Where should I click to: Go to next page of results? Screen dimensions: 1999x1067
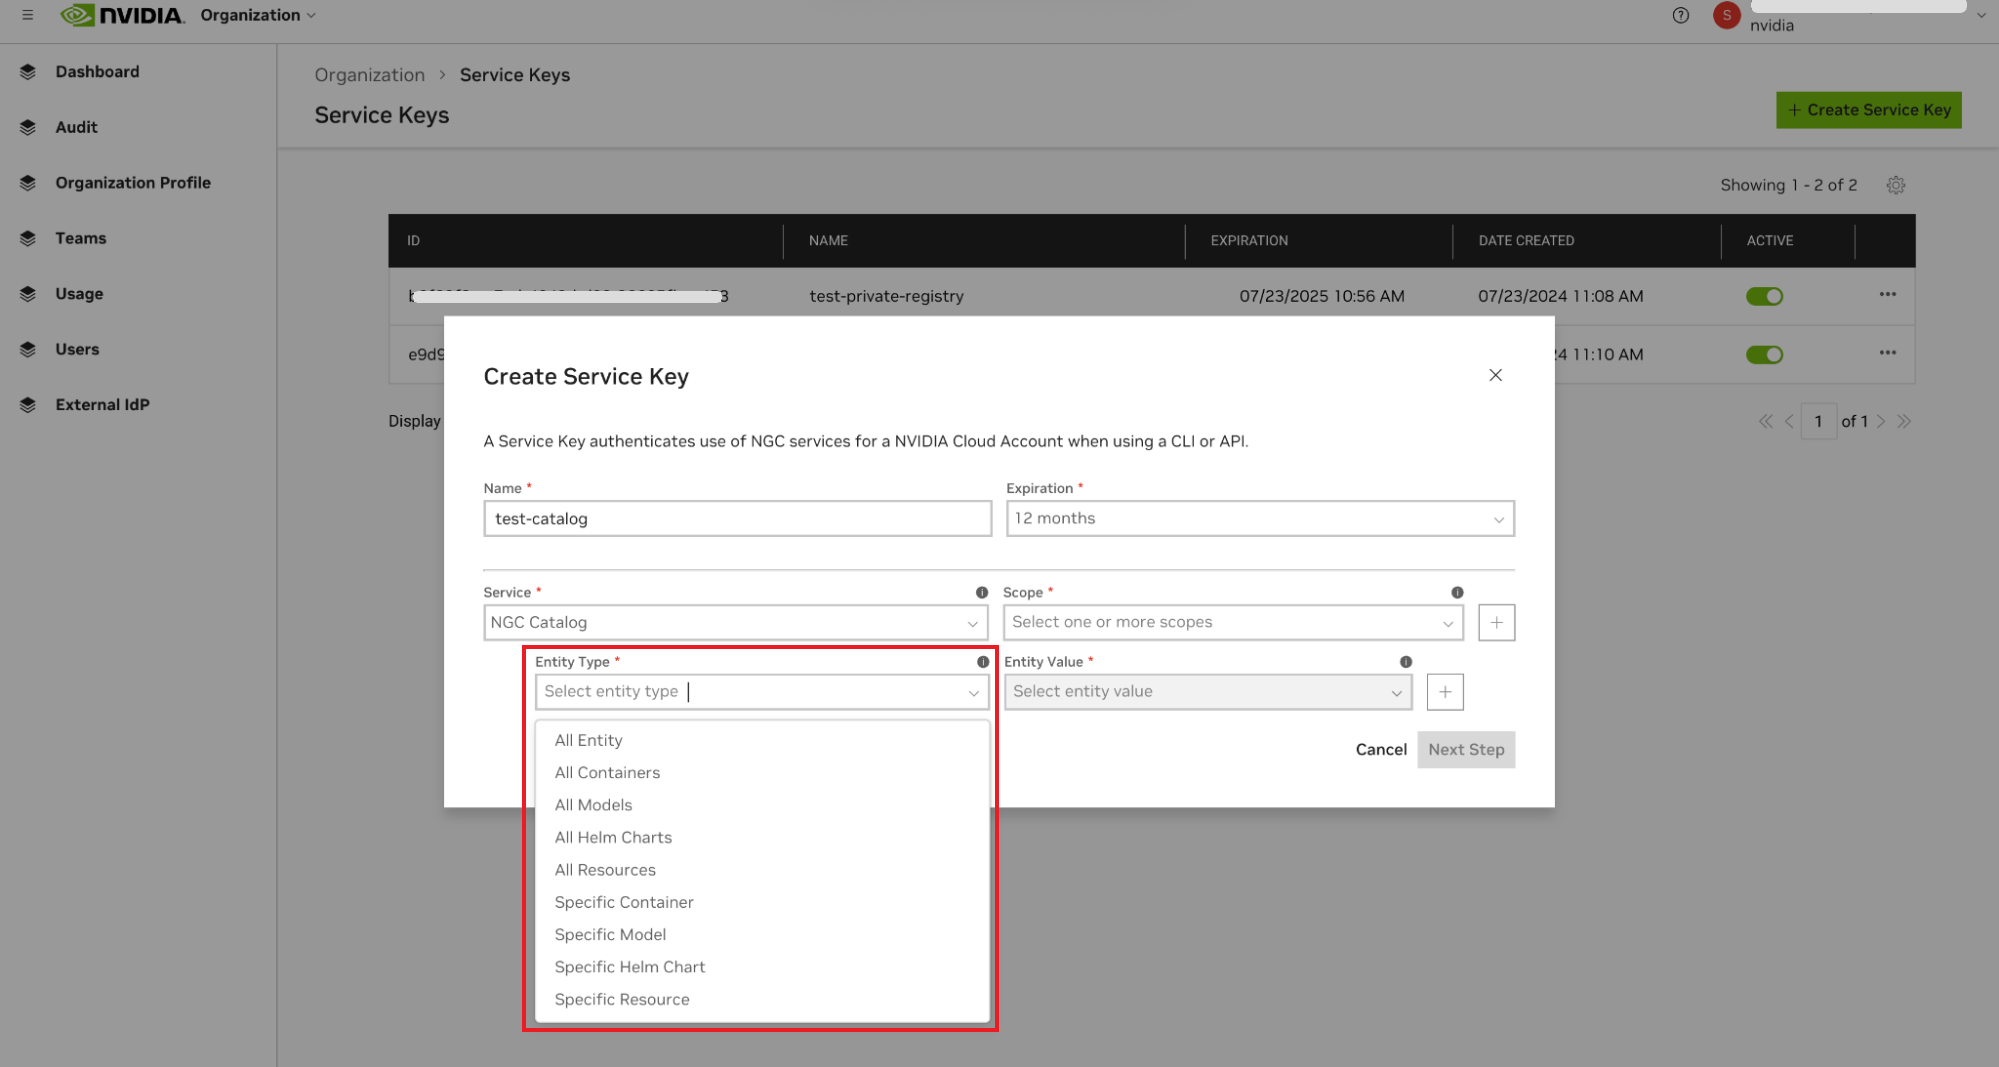[1881, 421]
